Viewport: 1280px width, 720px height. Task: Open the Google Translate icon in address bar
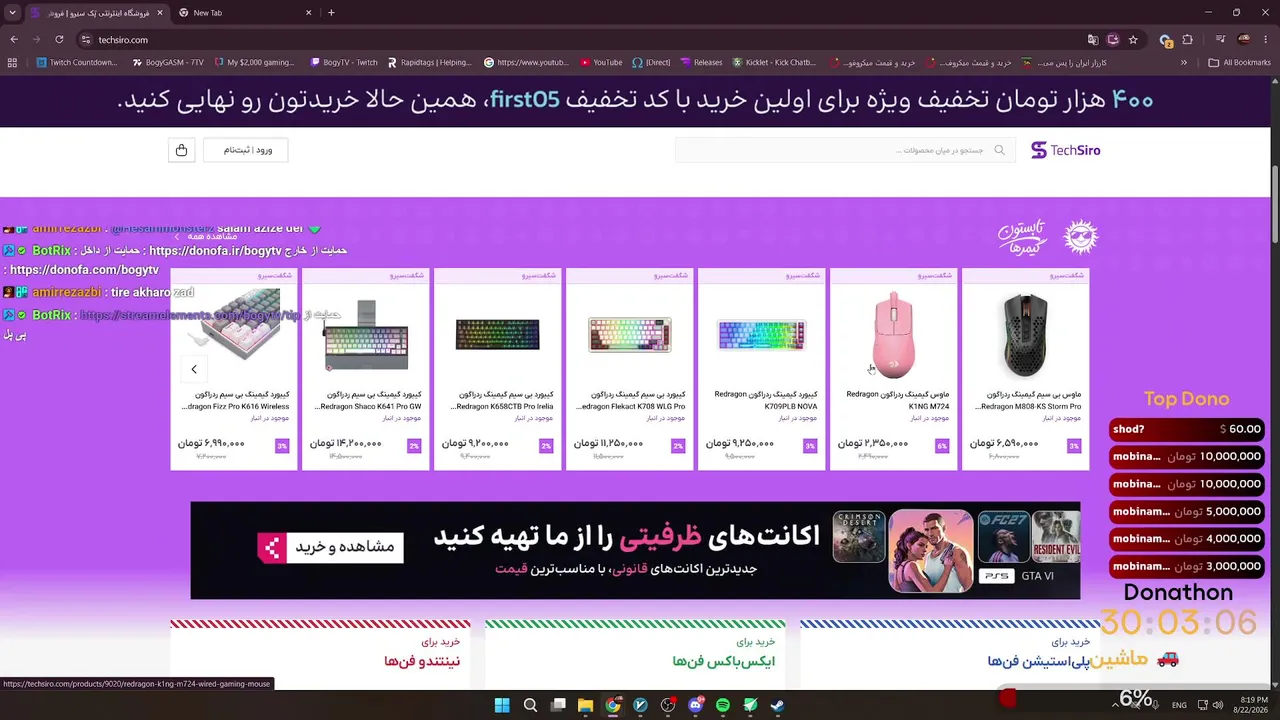[1092, 40]
